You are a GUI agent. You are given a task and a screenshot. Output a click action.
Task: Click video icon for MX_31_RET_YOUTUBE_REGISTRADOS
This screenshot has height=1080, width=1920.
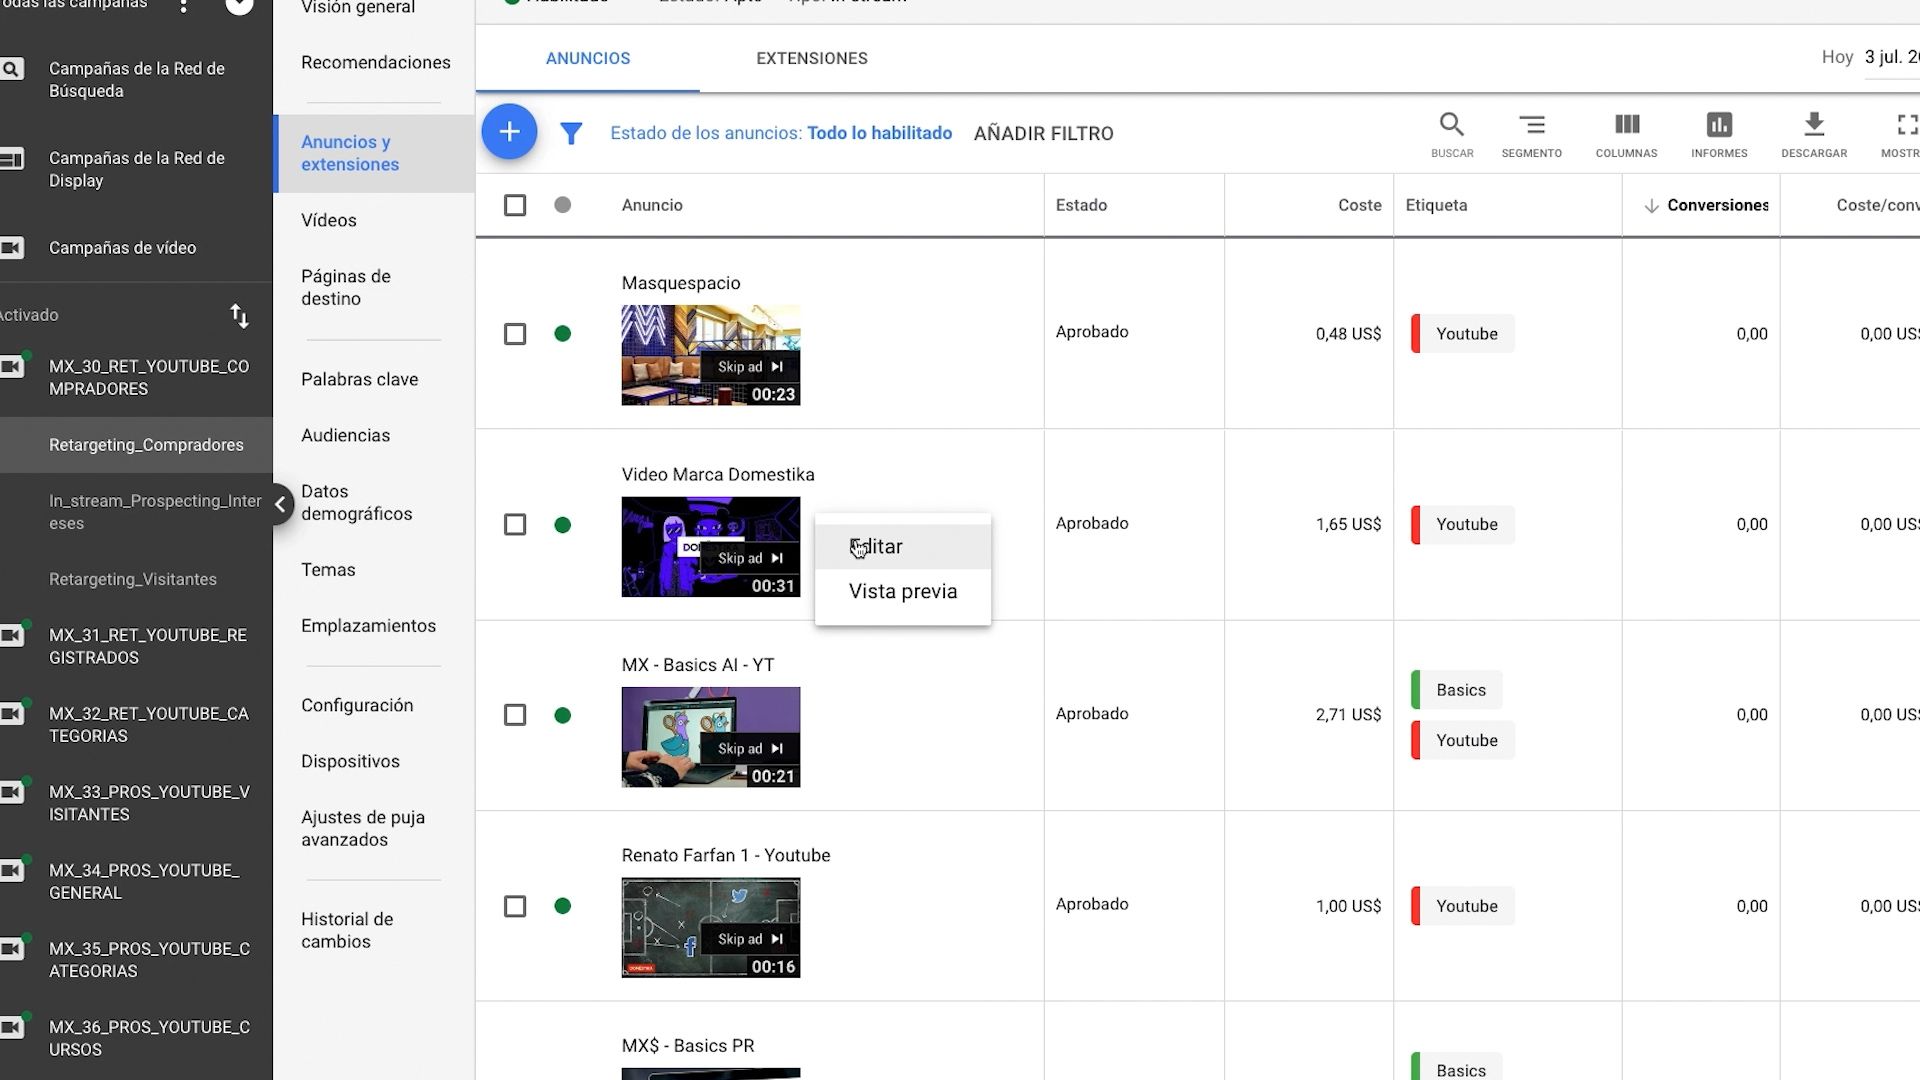[11, 636]
